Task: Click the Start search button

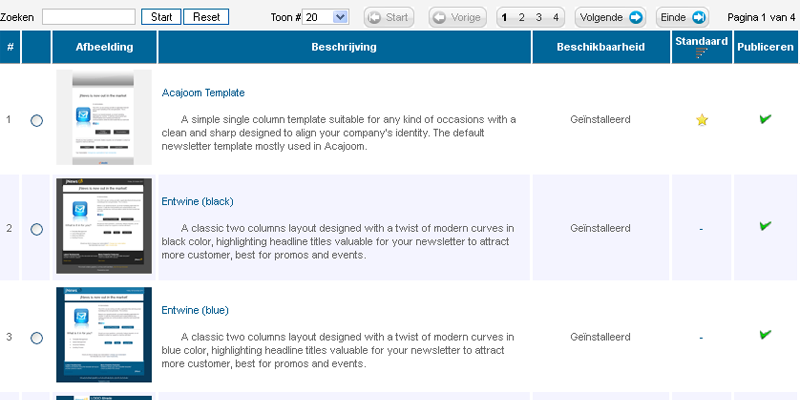Action: [161, 17]
